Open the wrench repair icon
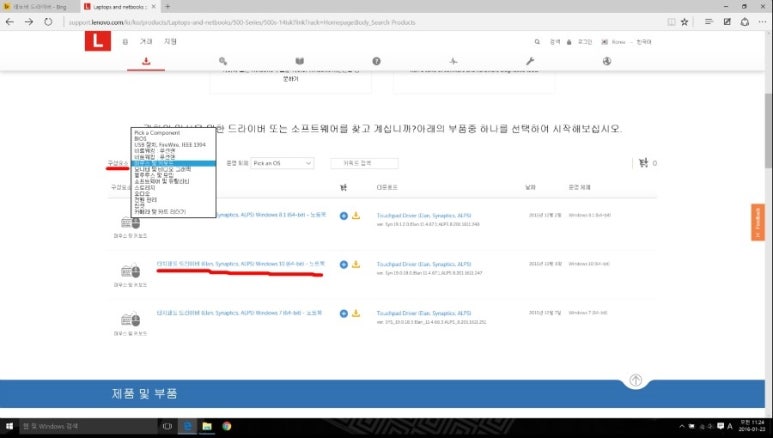The width and height of the screenshot is (773, 438). coord(530,61)
